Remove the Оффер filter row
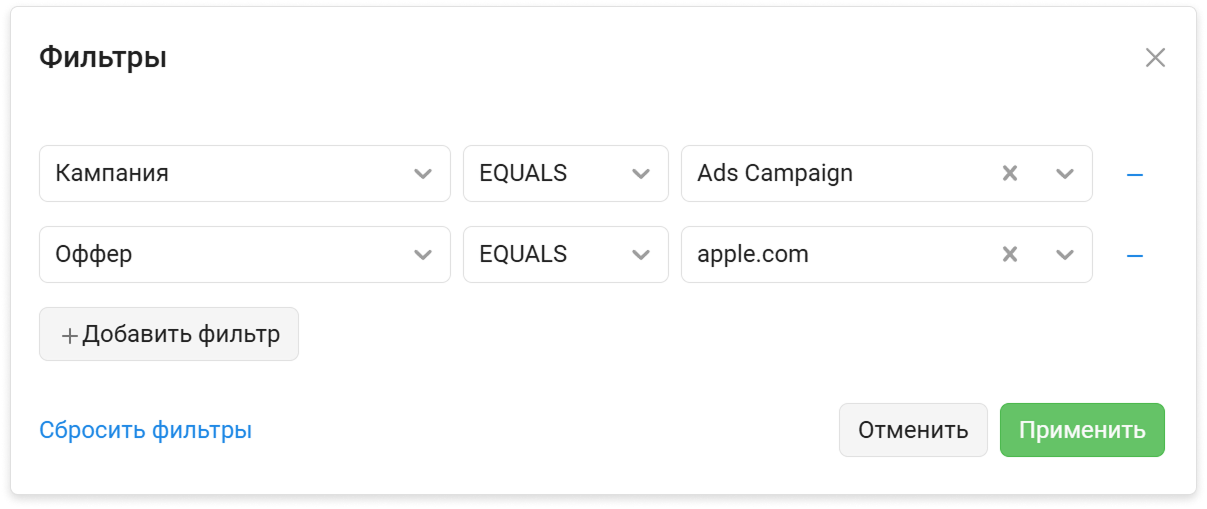 (x=1134, y=256)
